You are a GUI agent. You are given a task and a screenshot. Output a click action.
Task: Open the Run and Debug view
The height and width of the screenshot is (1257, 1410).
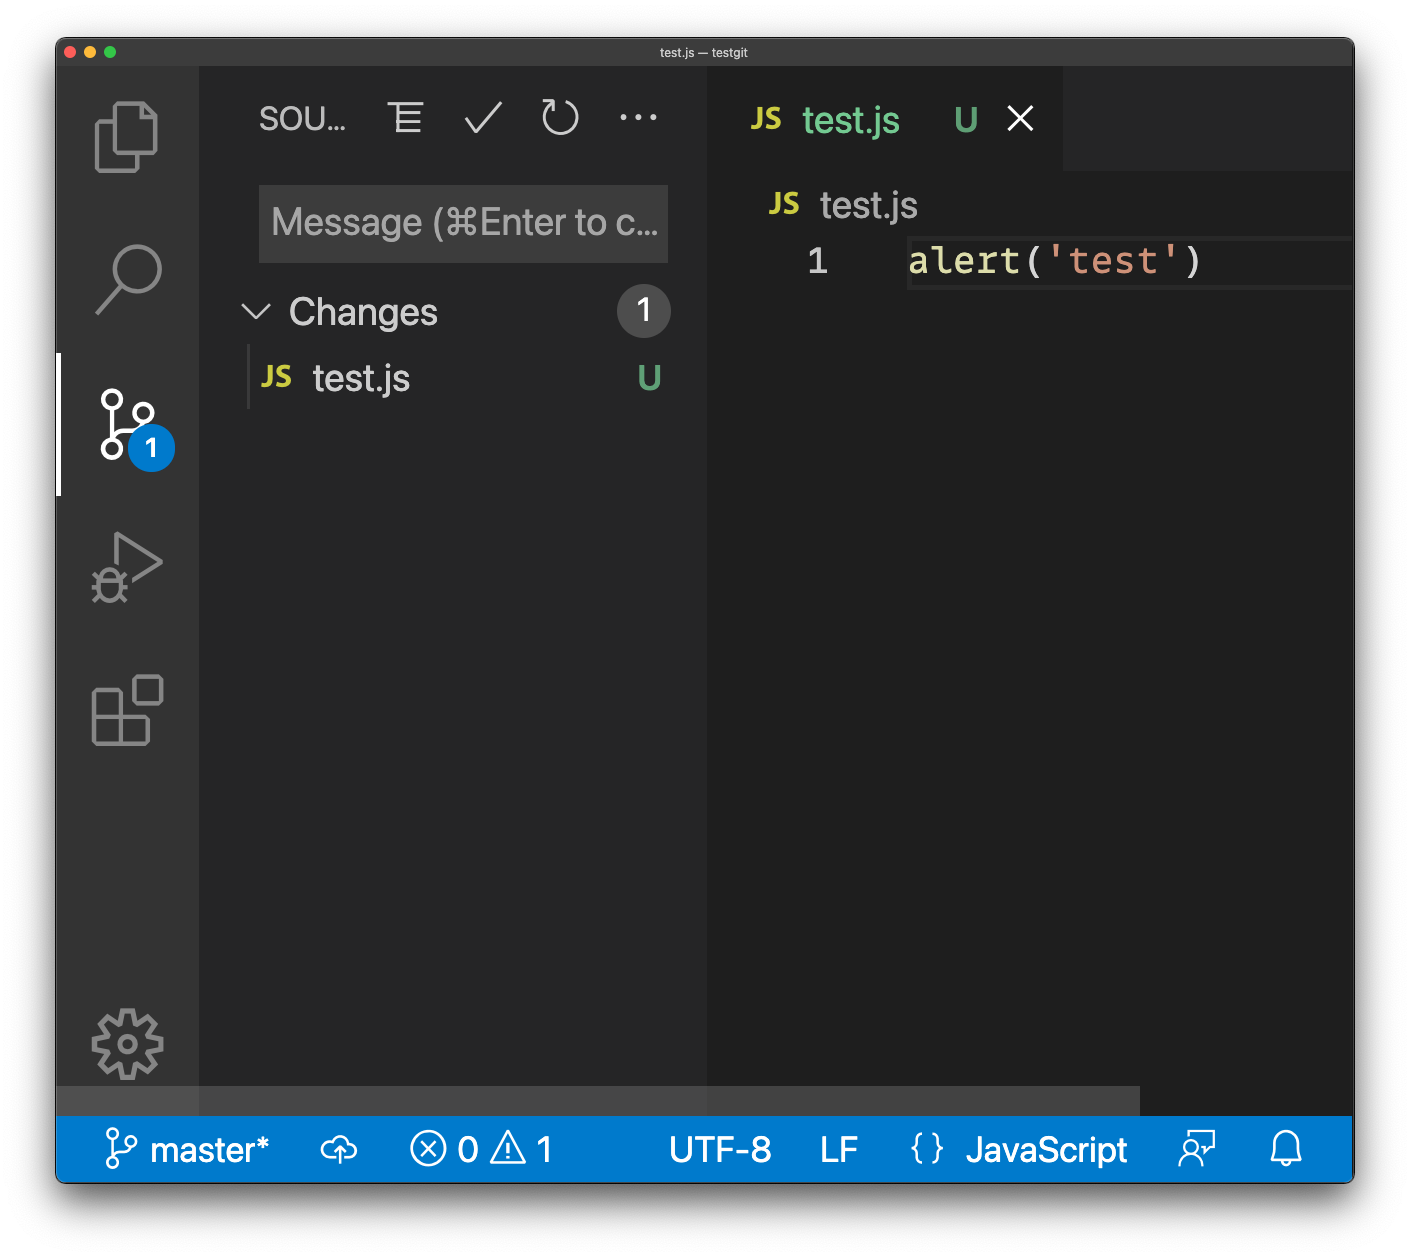(x=127, y=567)
